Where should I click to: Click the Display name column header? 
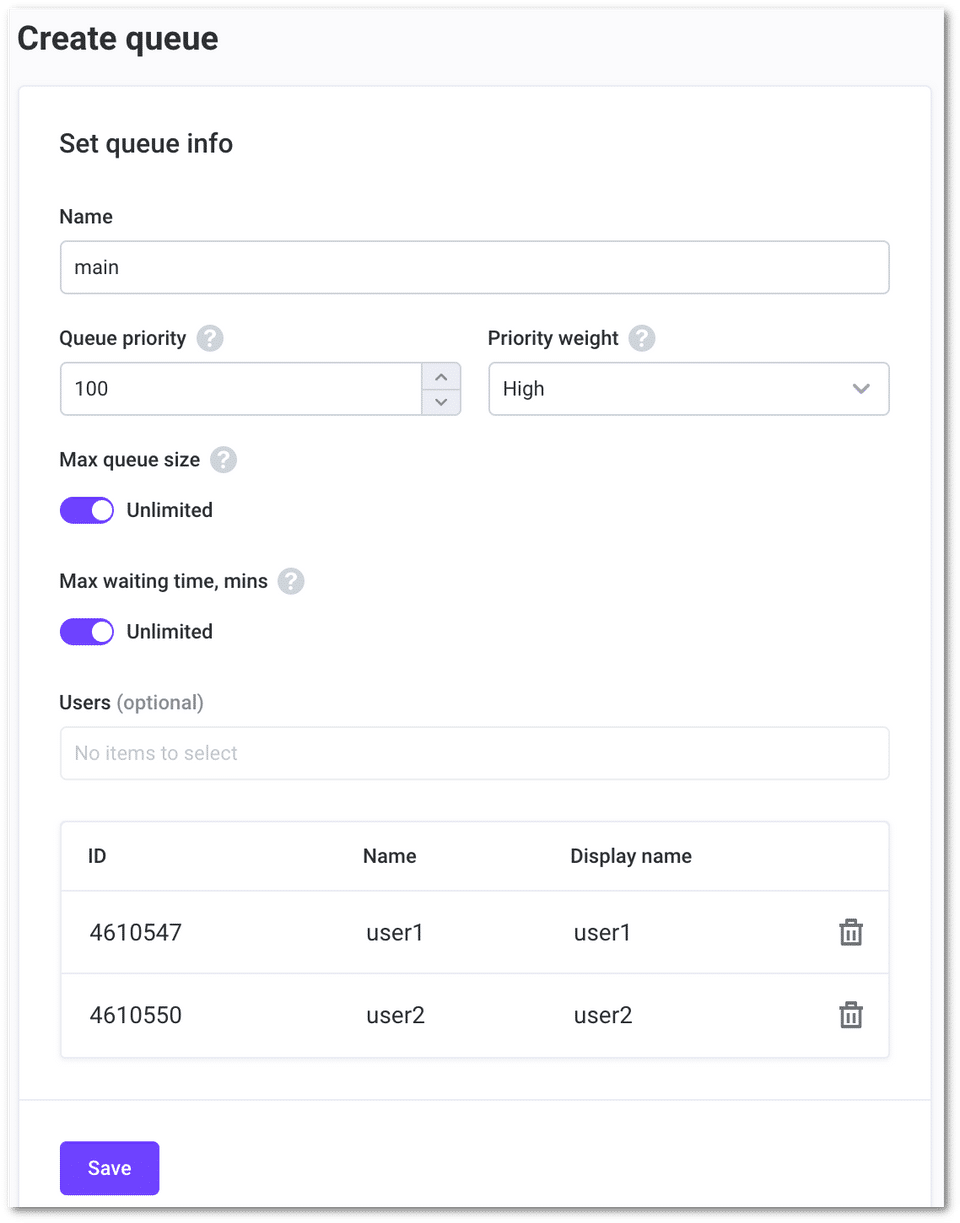630,856
